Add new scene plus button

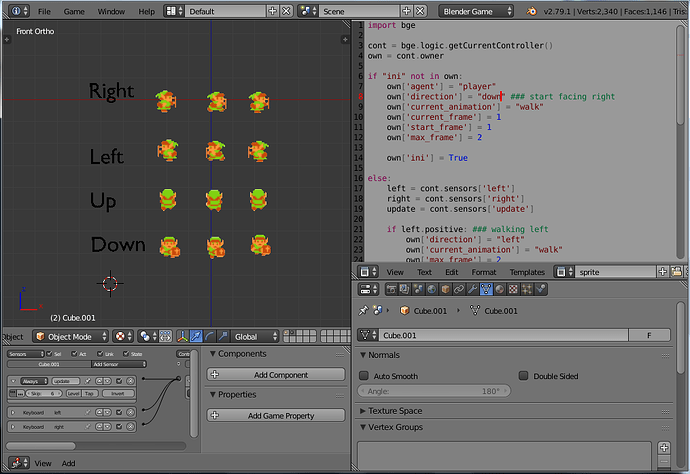(x=407, y=11)
